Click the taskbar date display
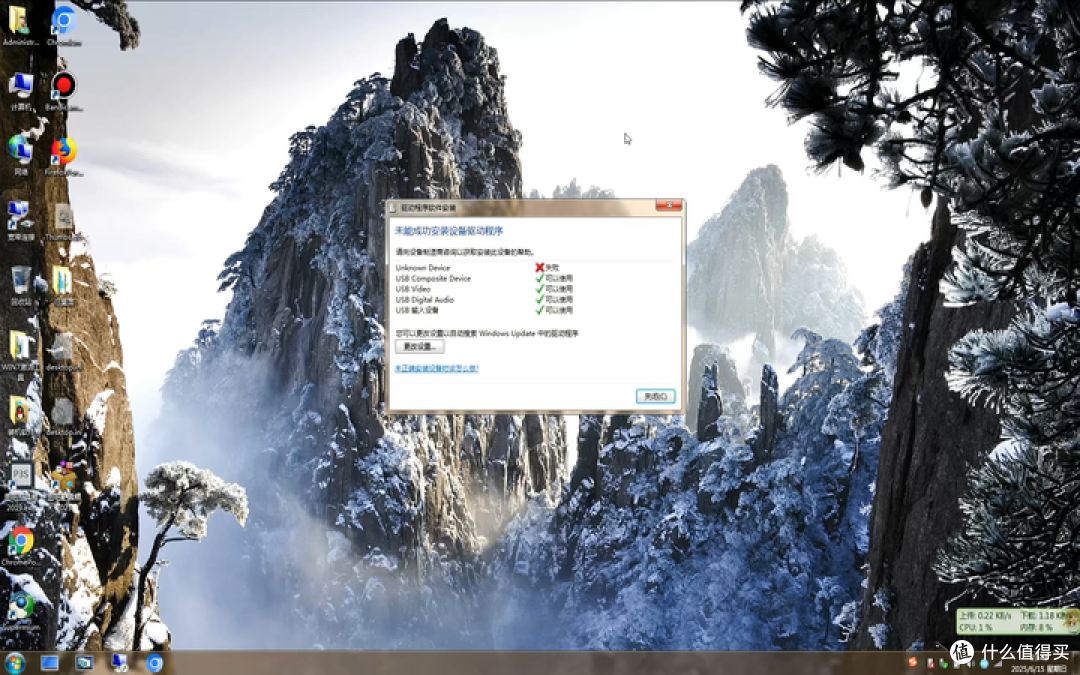Image resolution: width=1080 pixels, height=675 pixels. 1039,668
